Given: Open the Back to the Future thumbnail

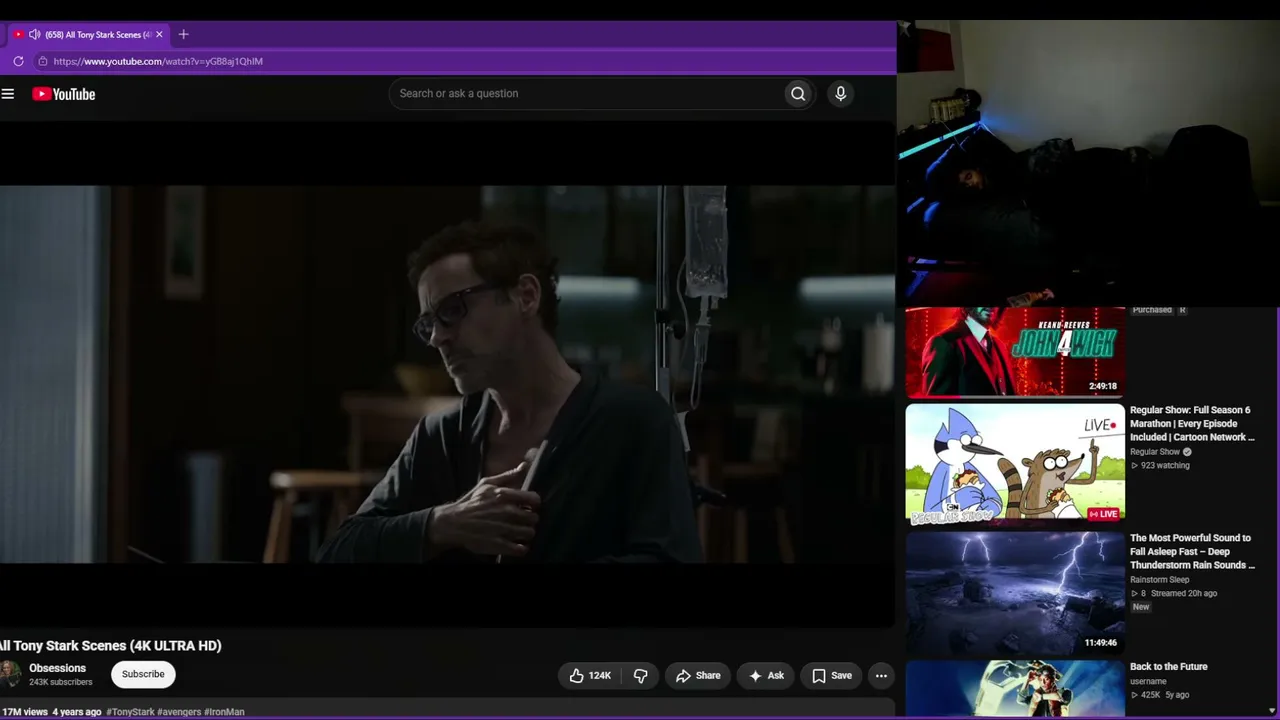Looking at the screenshot, I should pos(1015,689).
